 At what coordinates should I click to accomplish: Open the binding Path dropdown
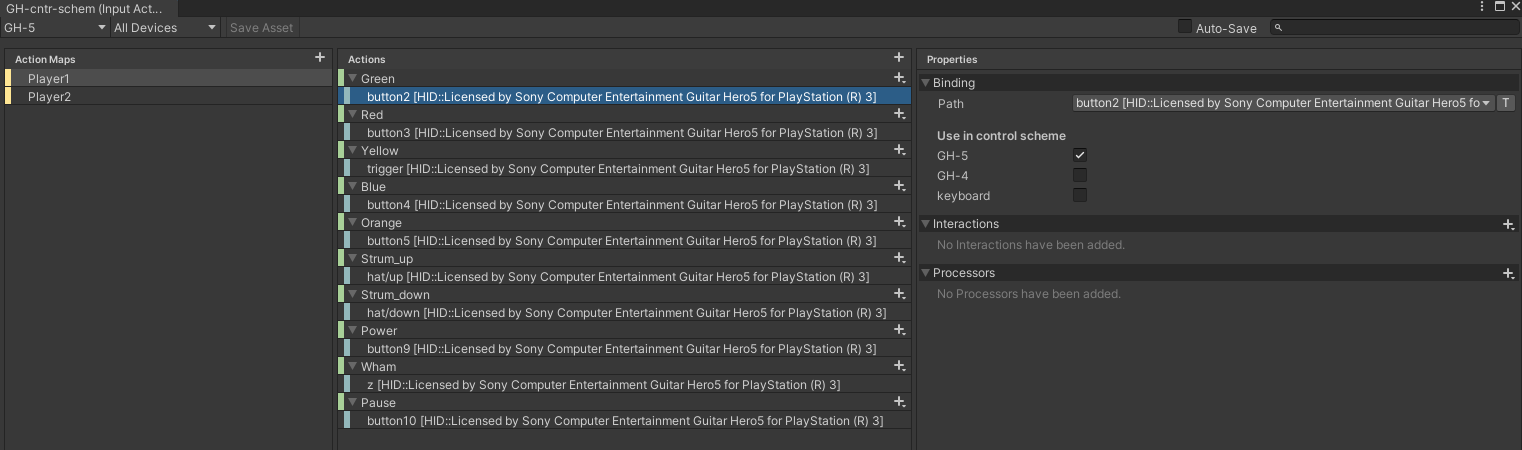coord(1283,103)
